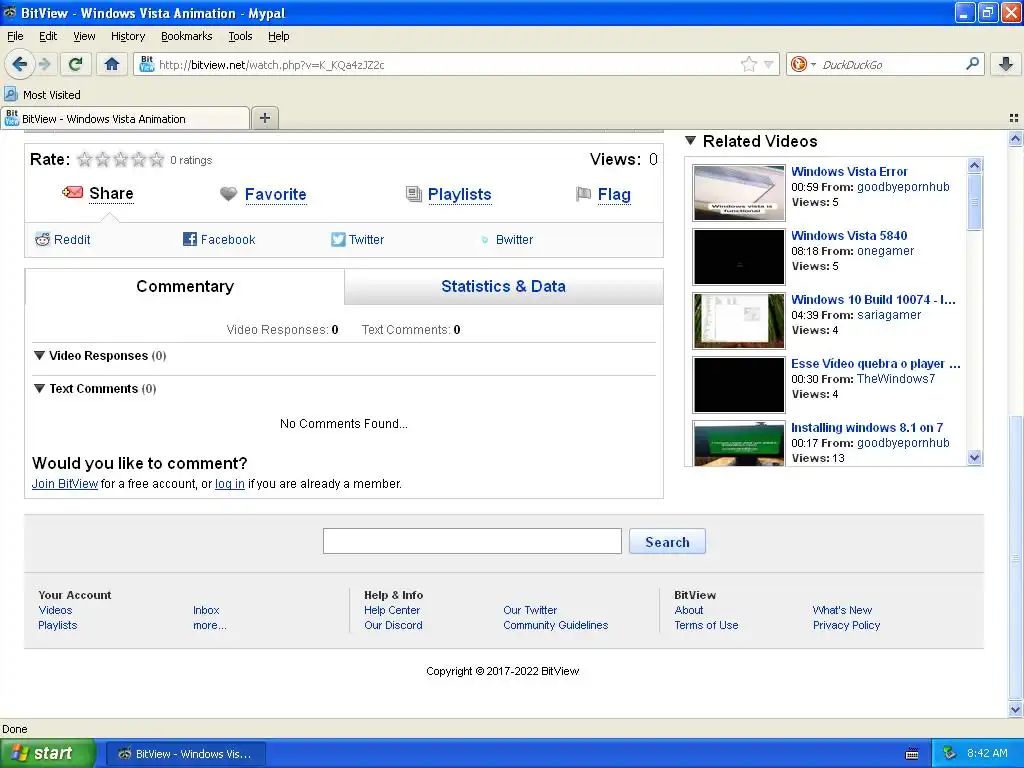
Task: Collapse the Text Comments section
Action: pyautogui.click(x=39, y=389)
